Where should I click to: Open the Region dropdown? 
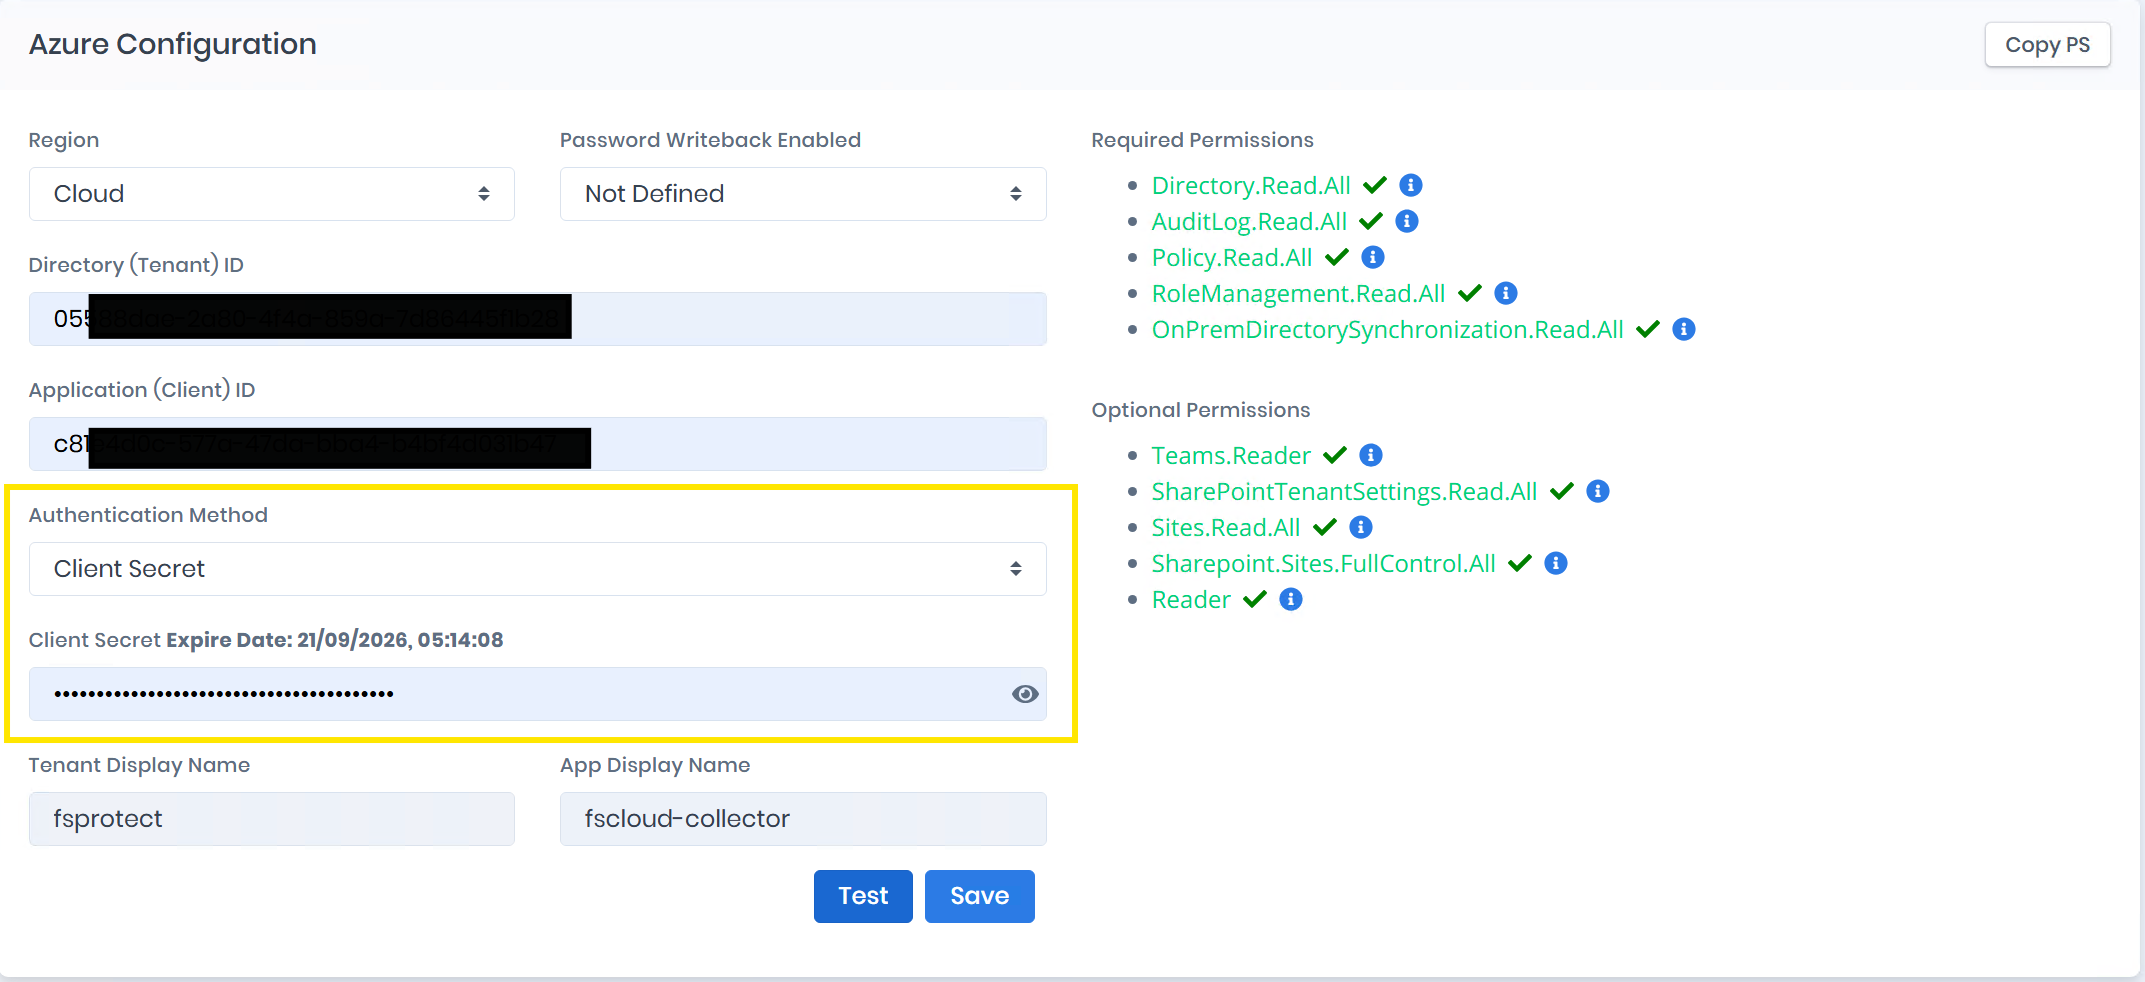271,194
